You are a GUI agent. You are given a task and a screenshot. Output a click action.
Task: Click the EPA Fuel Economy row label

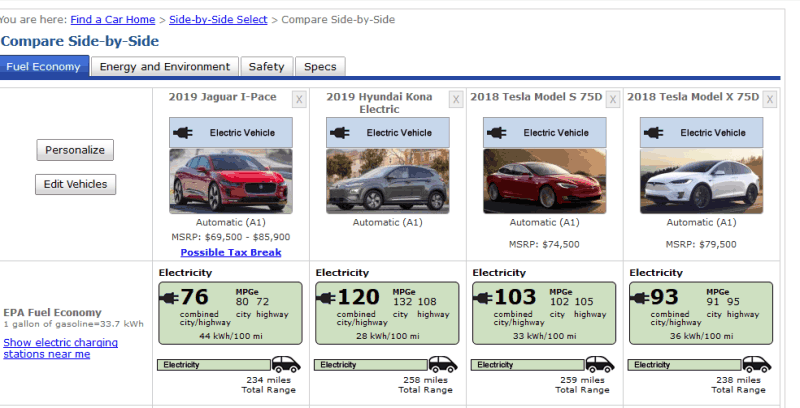(53, 313)
